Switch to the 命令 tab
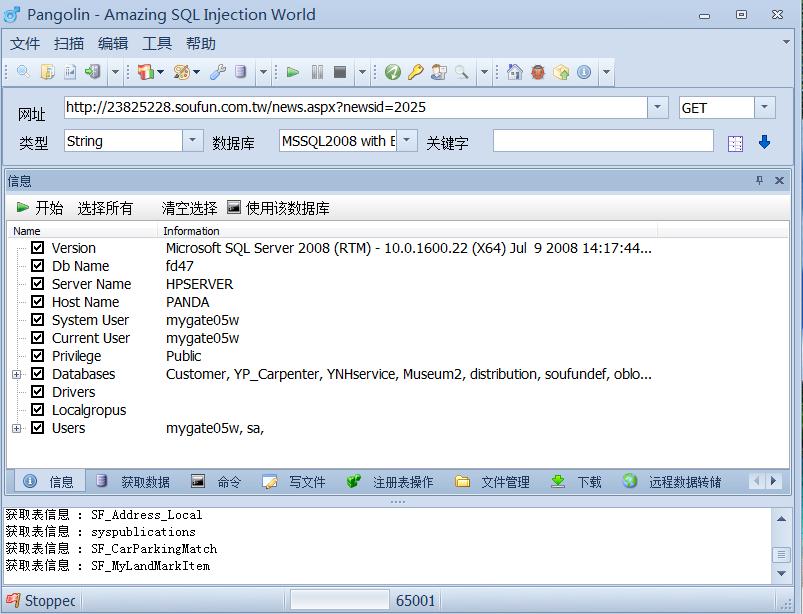The image size is (803, 614). [216, 481]
